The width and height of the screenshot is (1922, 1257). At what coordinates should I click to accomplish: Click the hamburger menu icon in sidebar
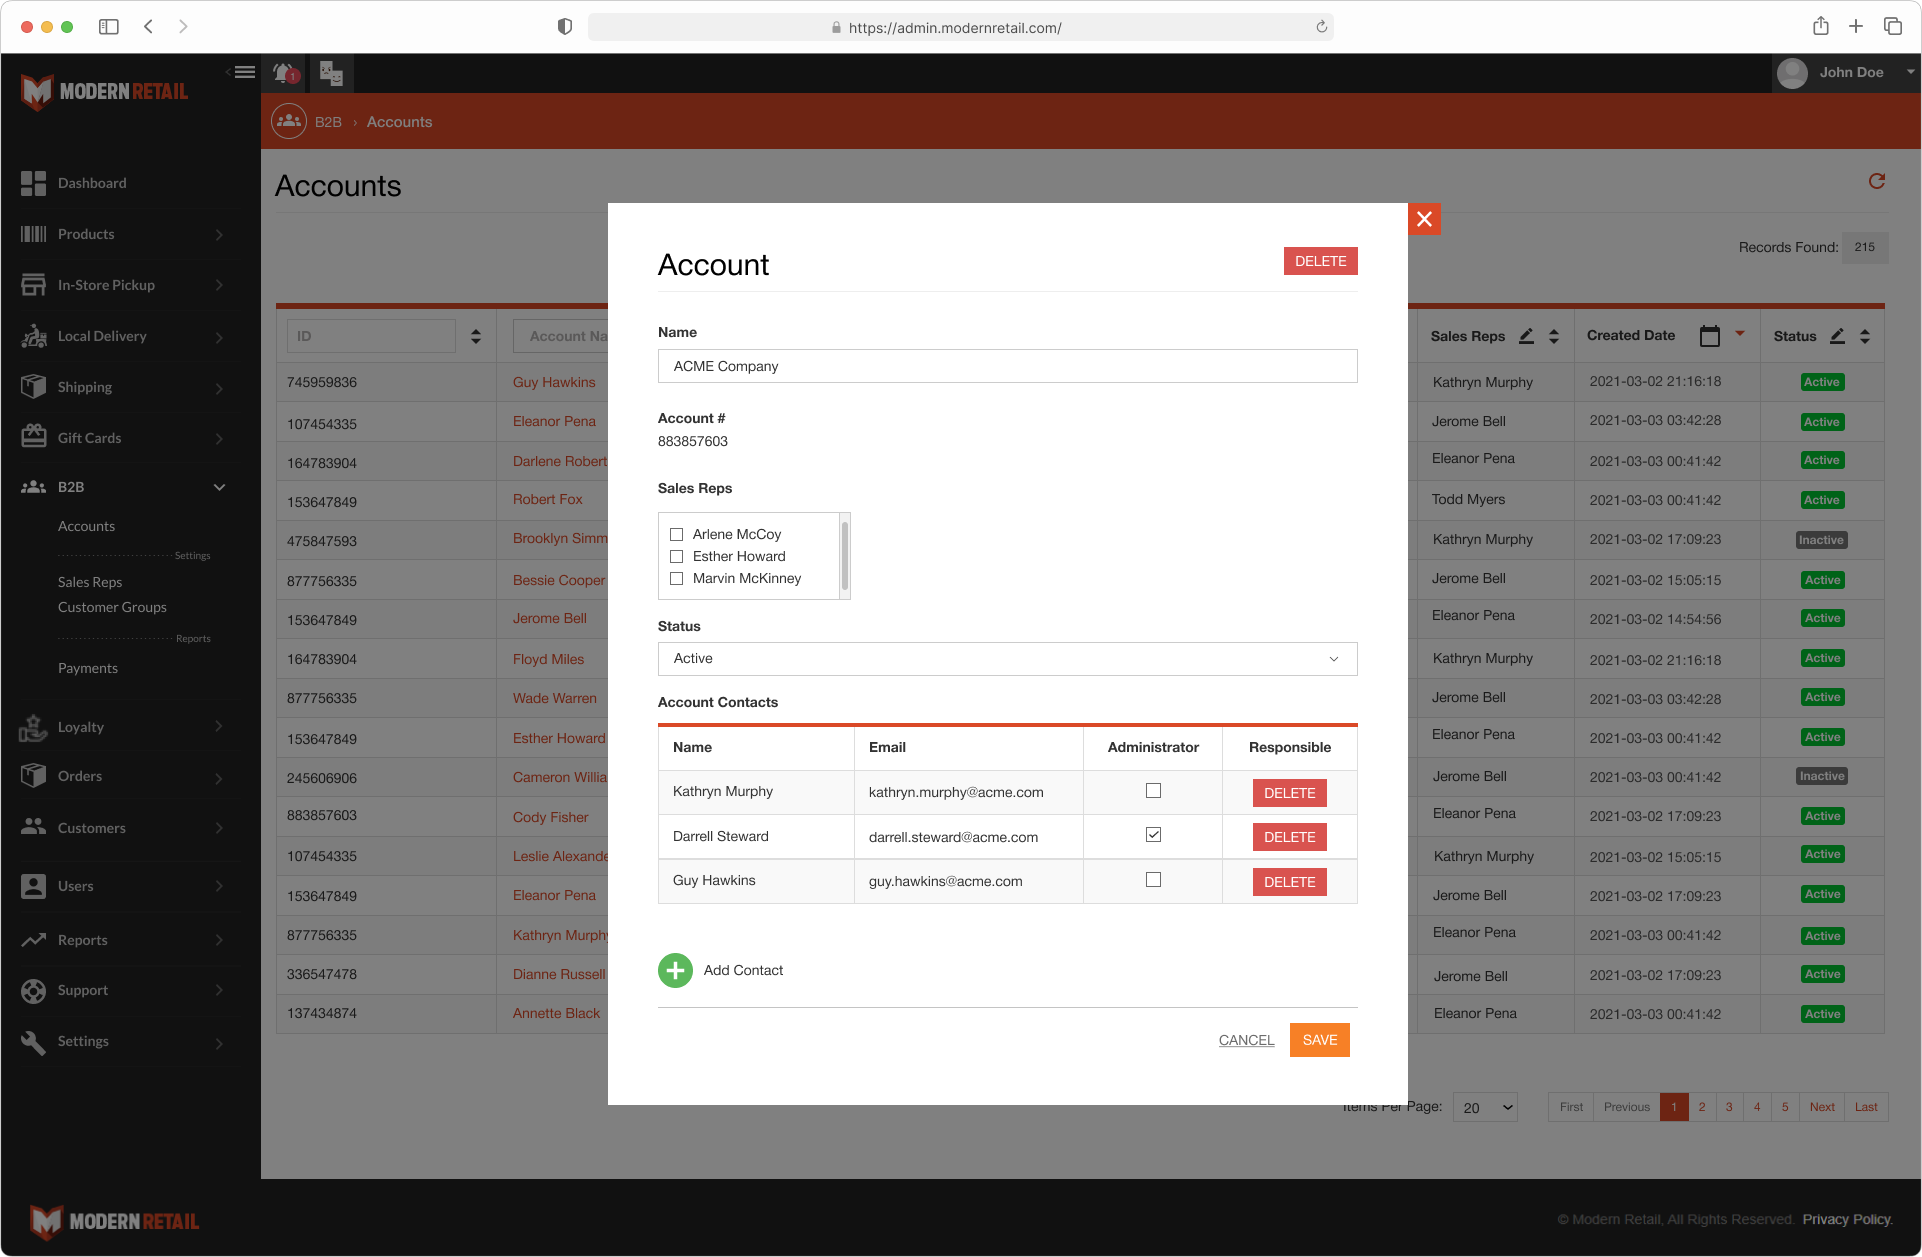(244, 72)
